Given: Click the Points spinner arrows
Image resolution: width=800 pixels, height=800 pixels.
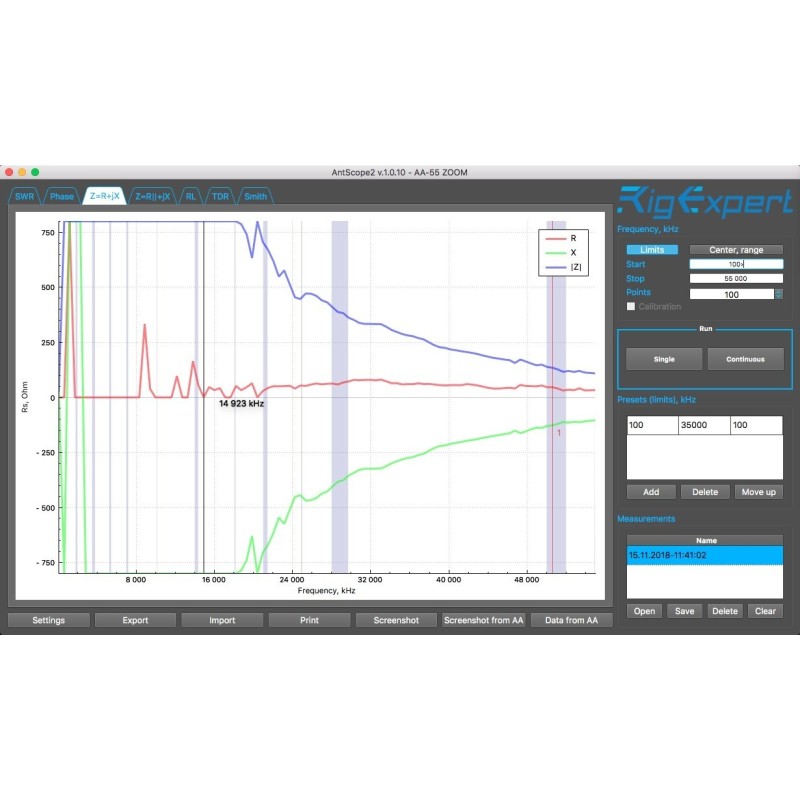Looking at the screenshot, I should point(779,294).
